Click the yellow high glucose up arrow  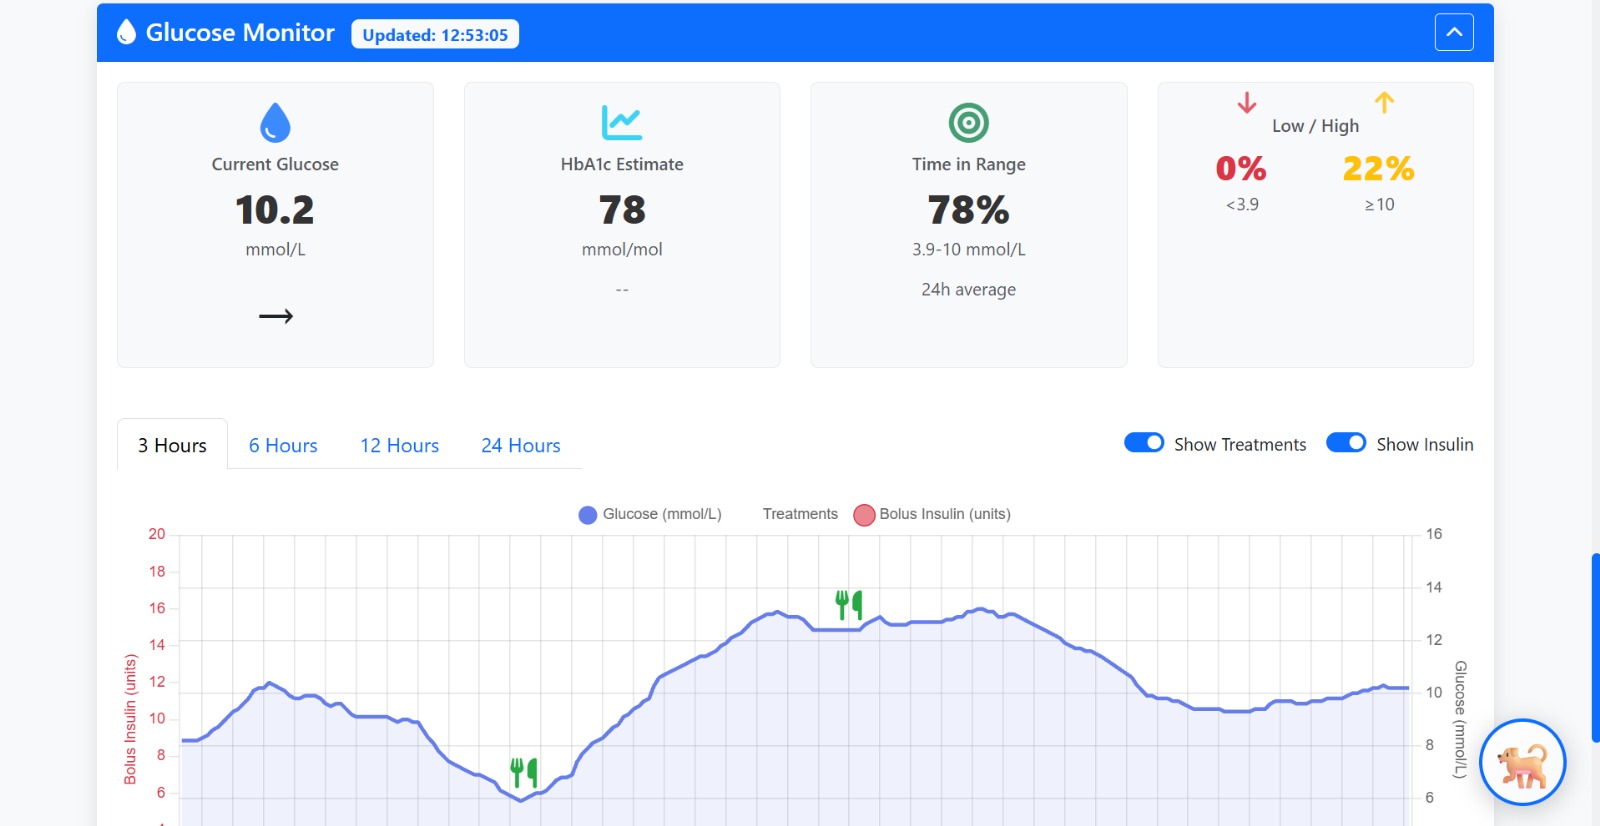click(1384, 102)
